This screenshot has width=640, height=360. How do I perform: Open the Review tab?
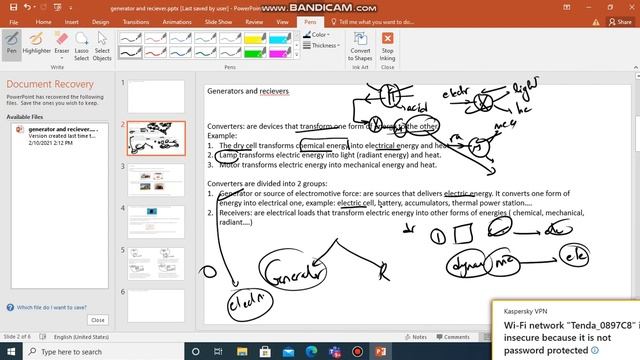point(254,22)
